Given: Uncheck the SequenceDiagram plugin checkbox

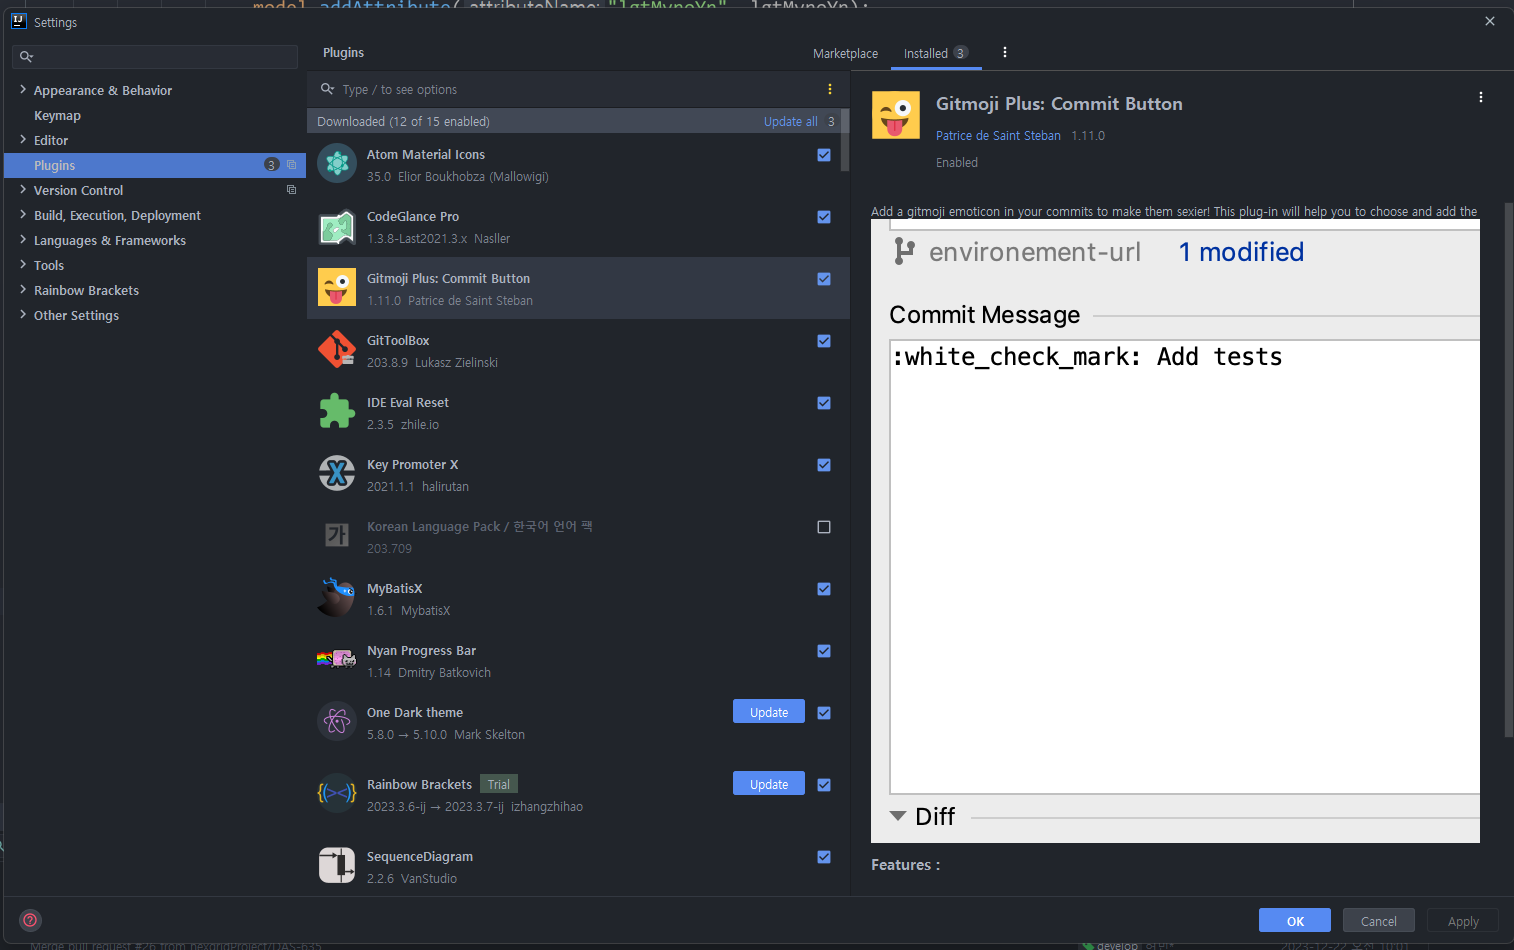Looking at the screenshot, I should point(824,857).
